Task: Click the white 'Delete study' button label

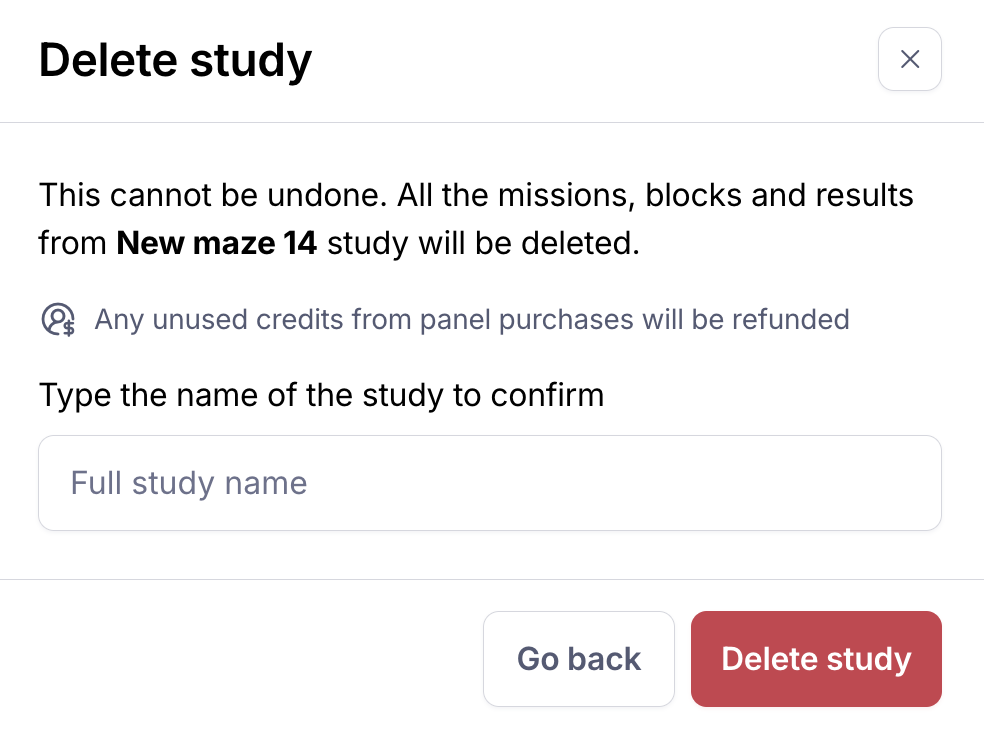Action: tap(816, 659)
